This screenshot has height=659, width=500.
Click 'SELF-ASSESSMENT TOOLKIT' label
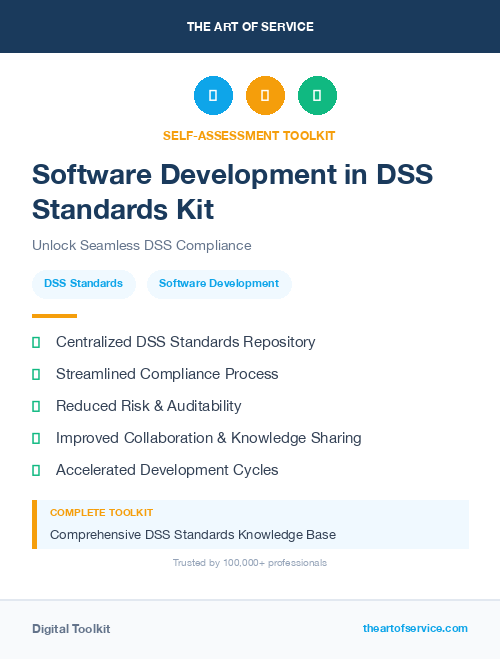tap(249, 136)
